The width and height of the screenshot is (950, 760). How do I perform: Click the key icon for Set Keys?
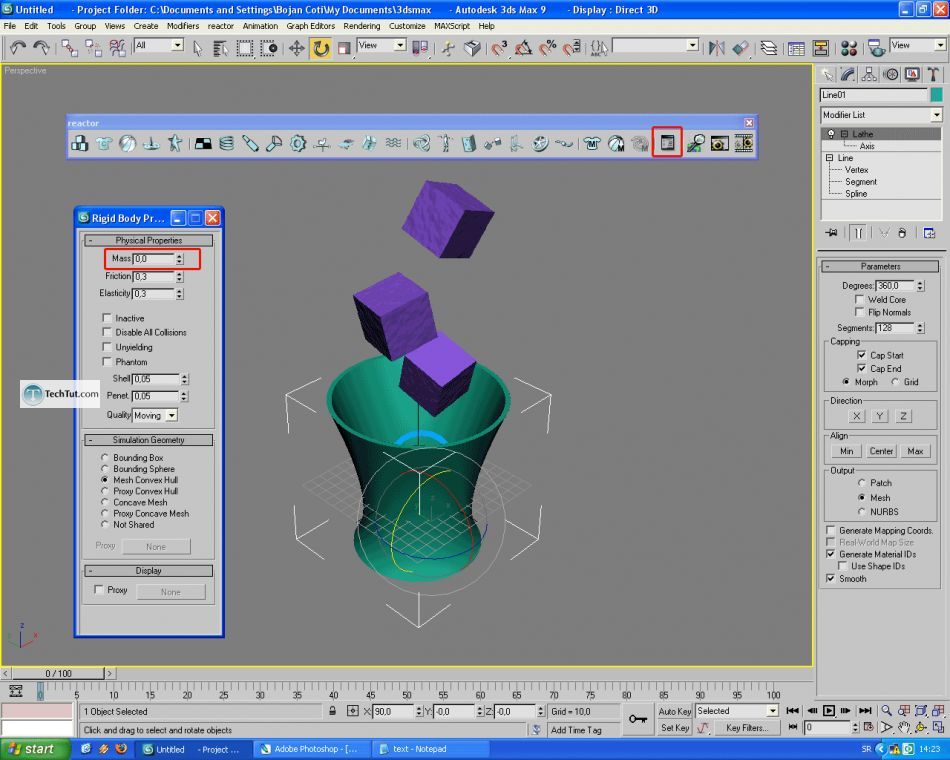(637, 719)
